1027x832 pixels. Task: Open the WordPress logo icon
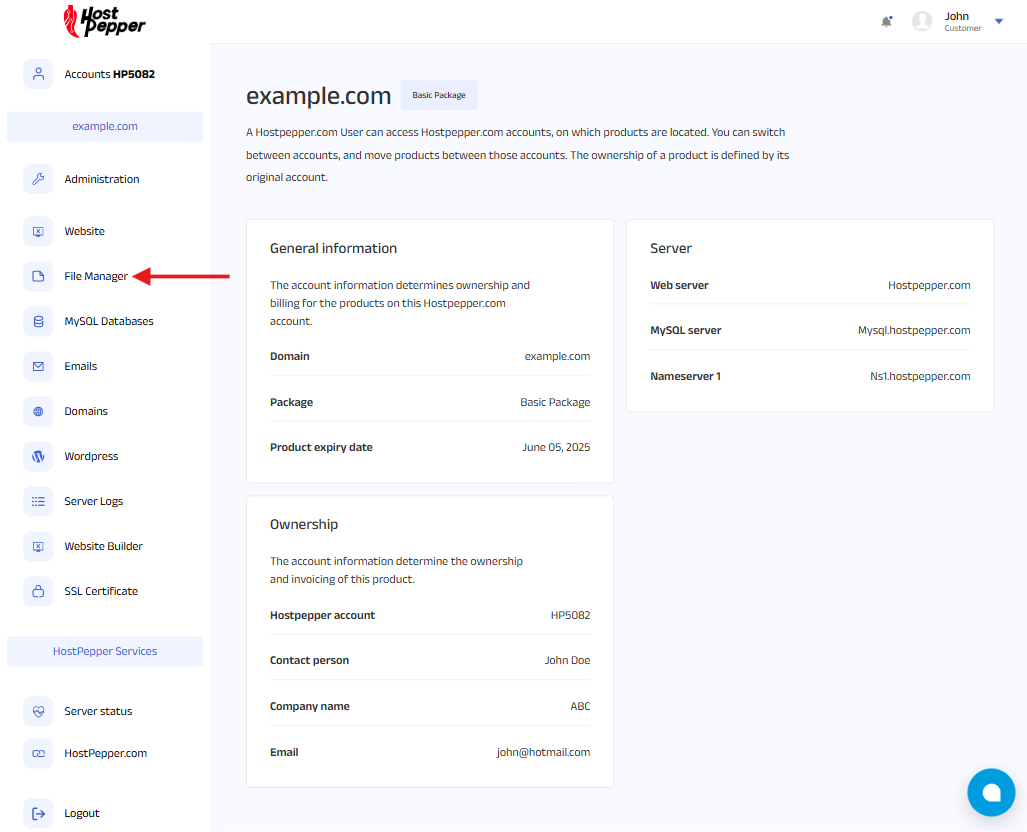pos(38,456)
